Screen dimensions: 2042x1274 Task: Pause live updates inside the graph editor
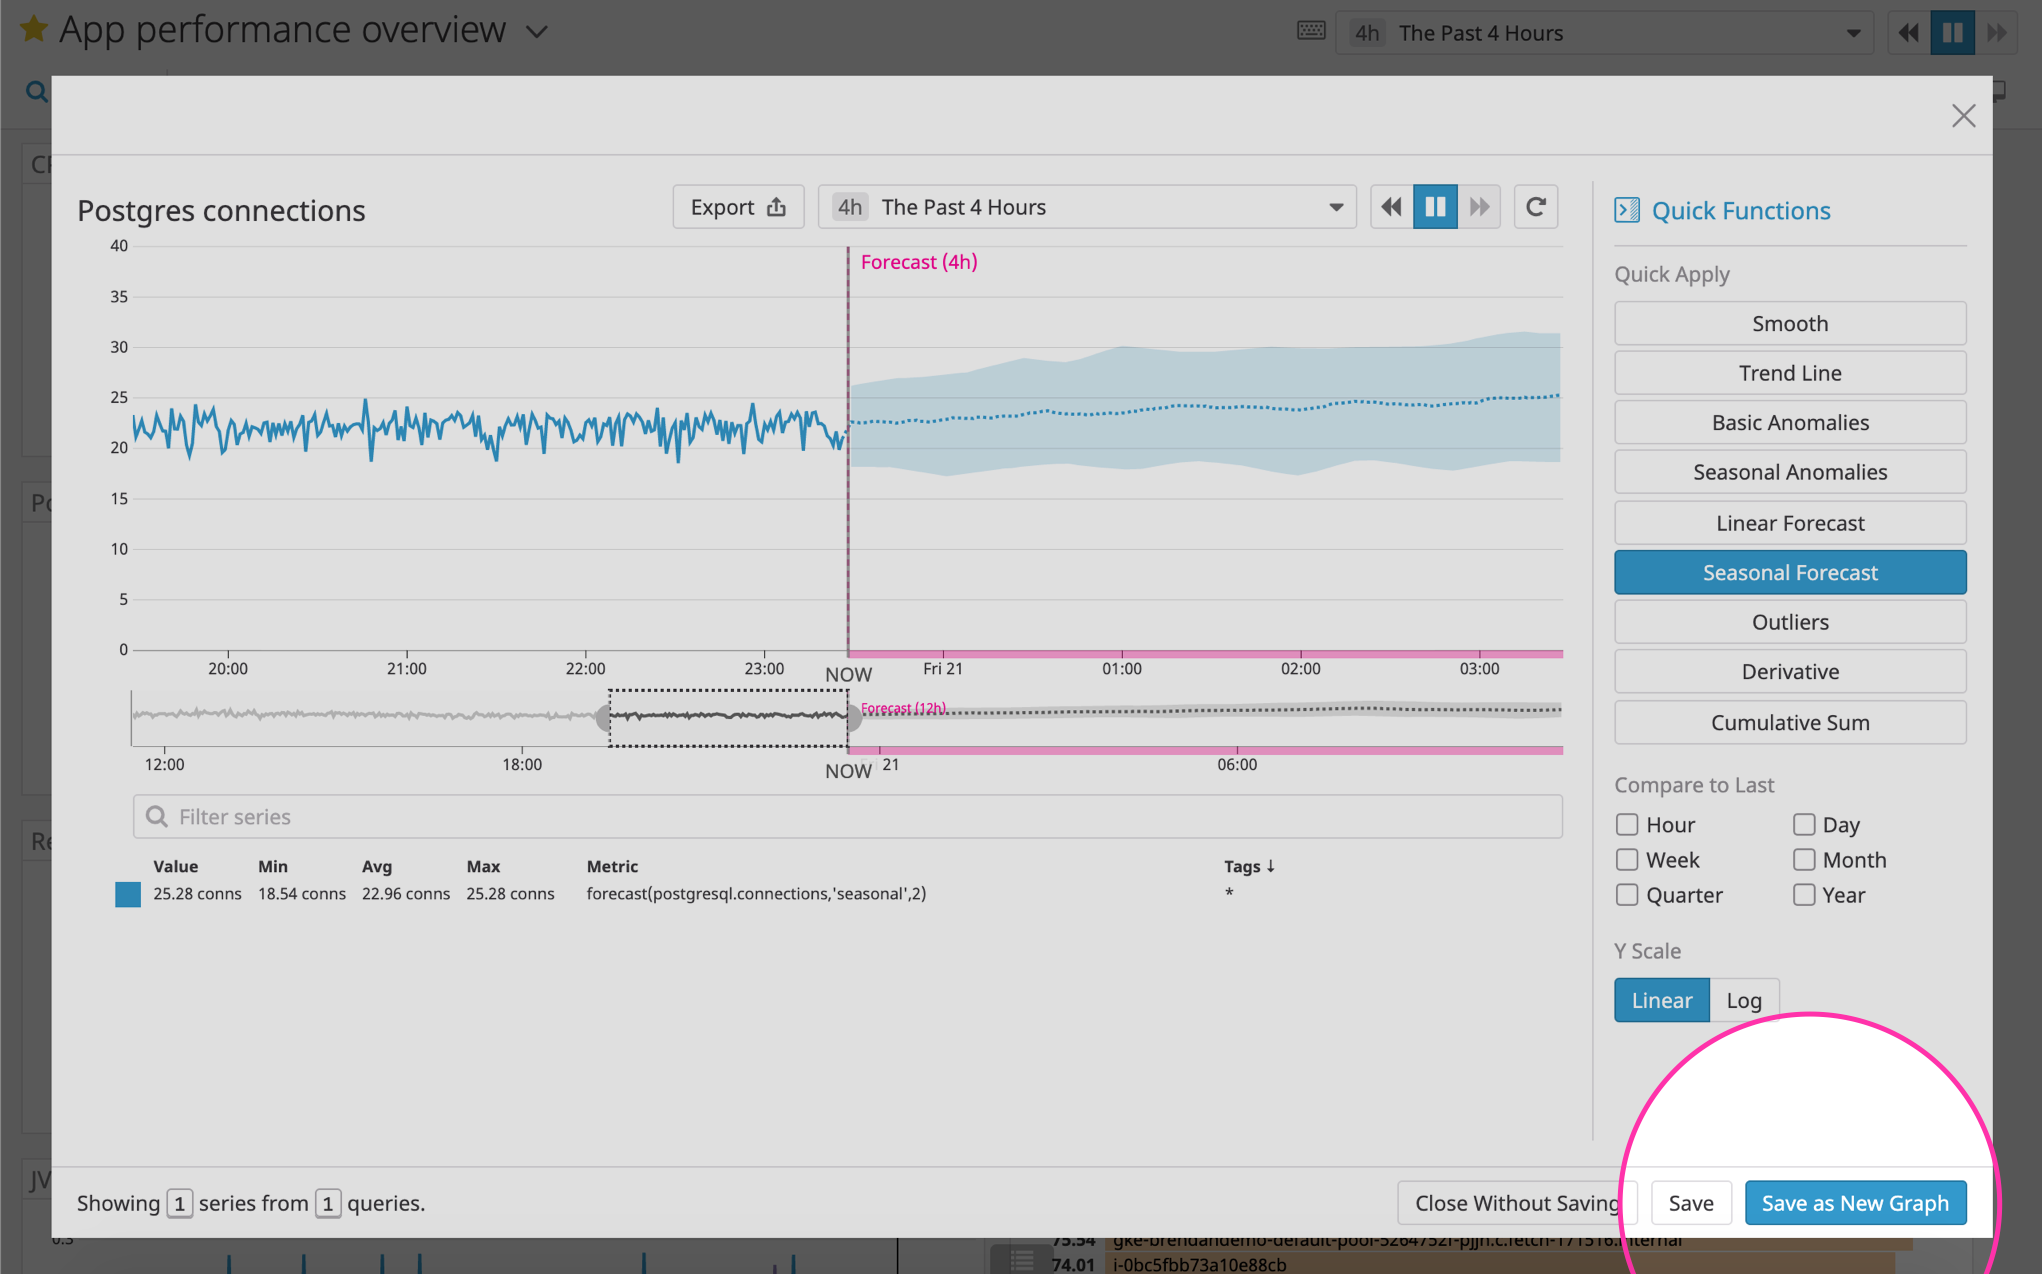pos(1435,206)
